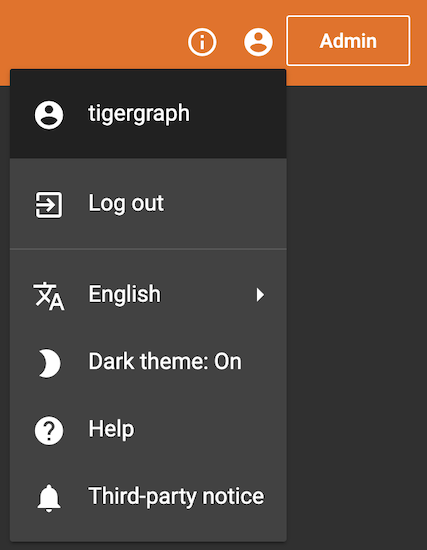Click the menu divider under Log out

pyautogui.click(x=148, y=249)
